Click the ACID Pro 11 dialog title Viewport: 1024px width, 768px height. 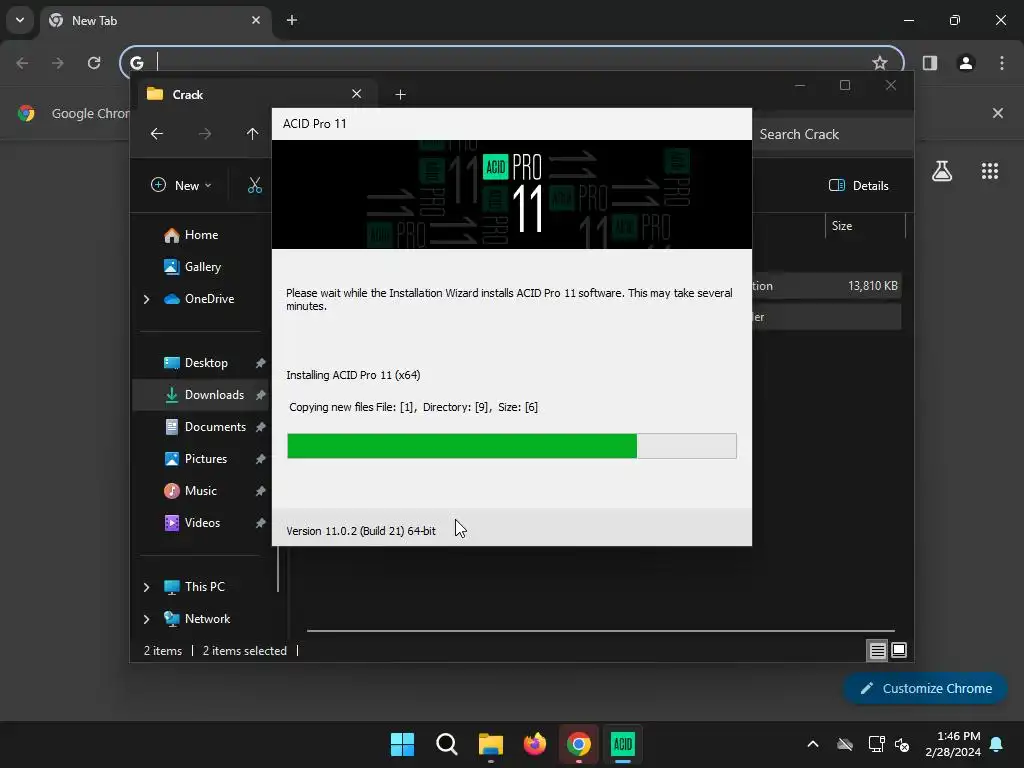315,124
